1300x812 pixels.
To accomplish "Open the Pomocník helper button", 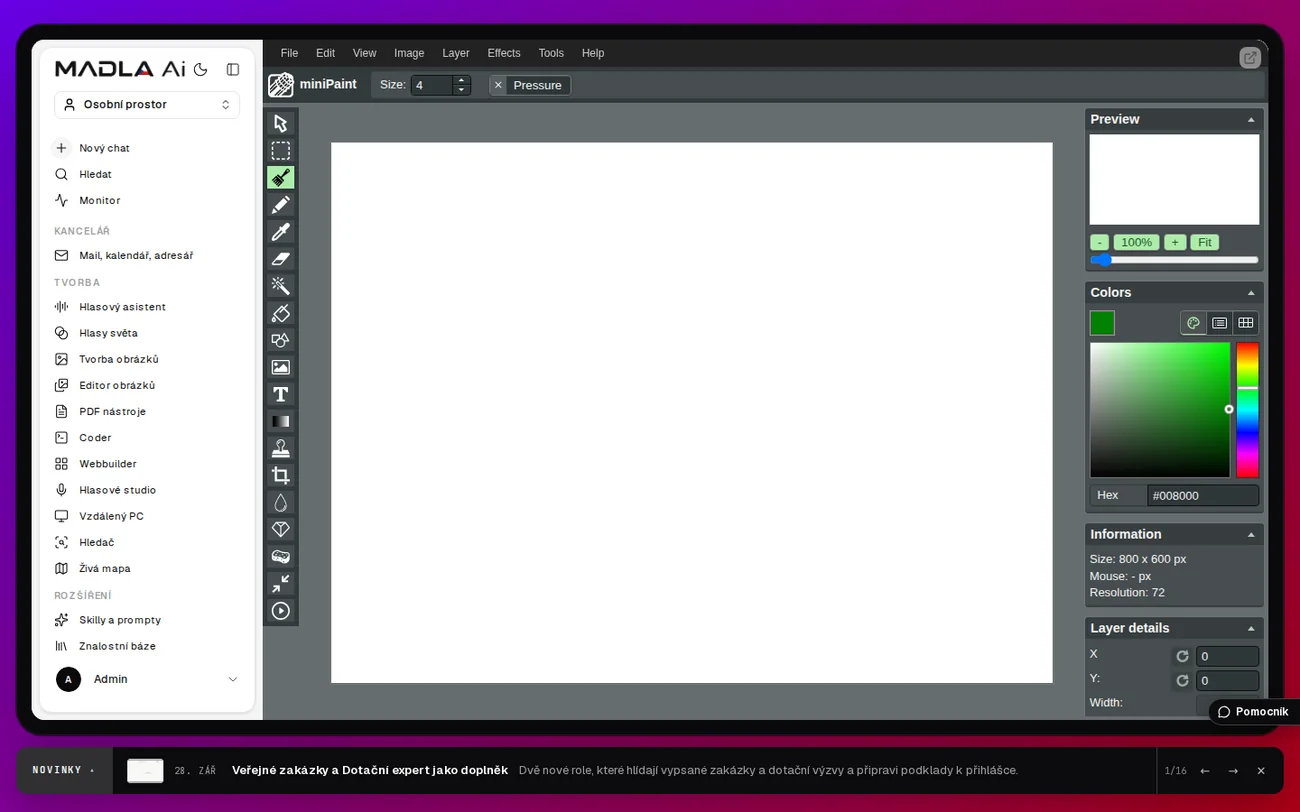I will pyautogui.click(x=1253, y=712).
